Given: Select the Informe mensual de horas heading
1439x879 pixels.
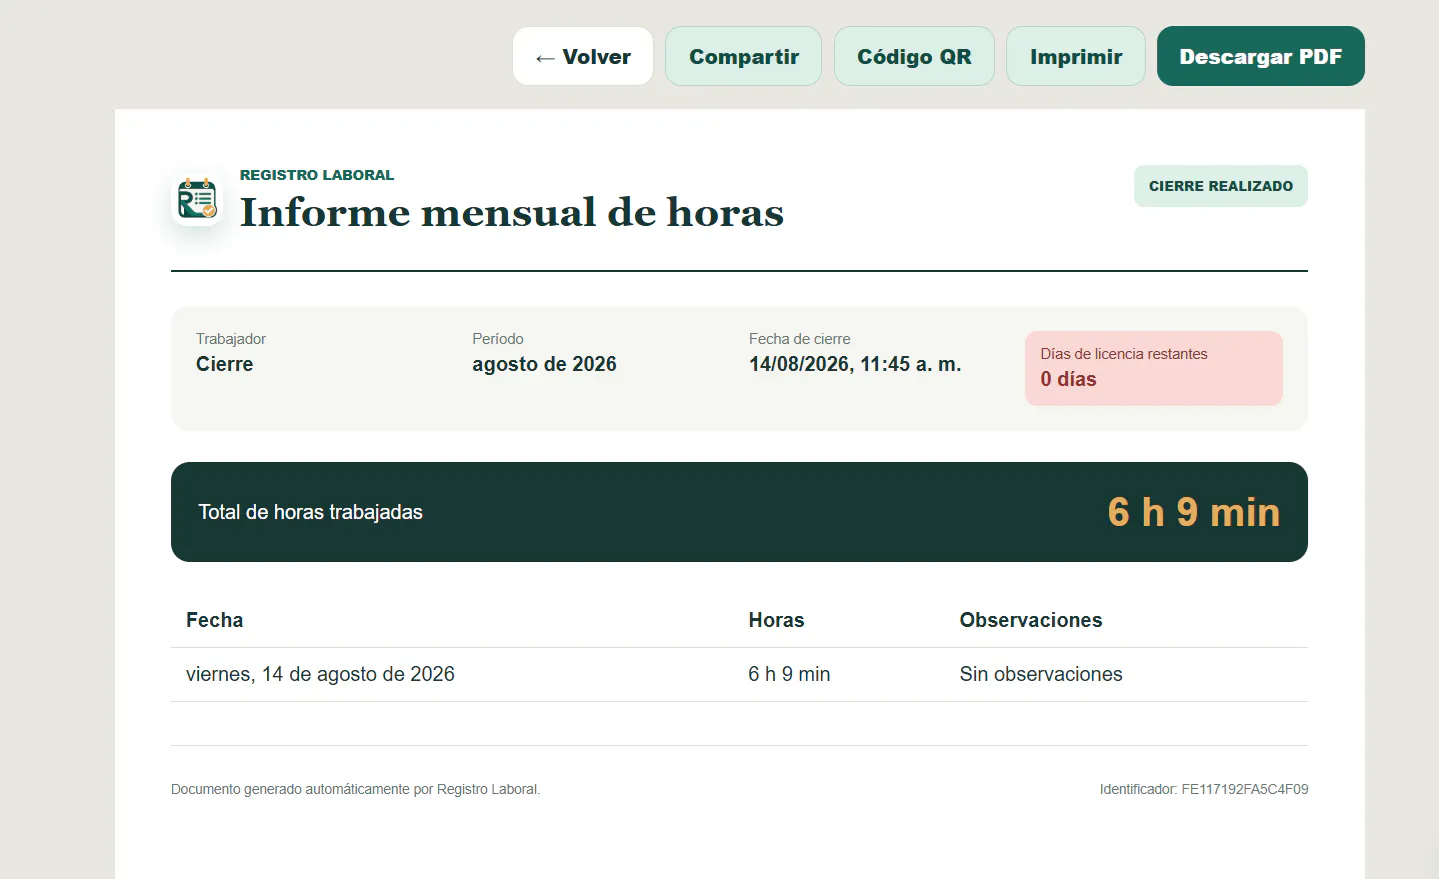Looking at the screenshot, I should [x=512, y=212].
